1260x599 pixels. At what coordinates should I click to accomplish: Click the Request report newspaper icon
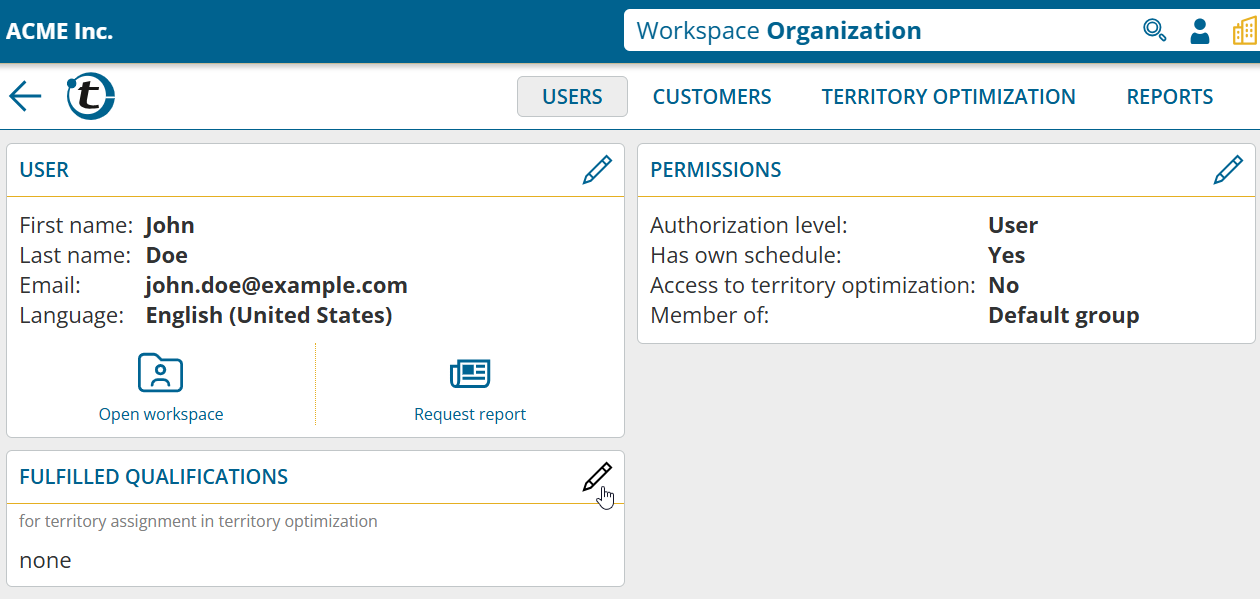point(470,373)
